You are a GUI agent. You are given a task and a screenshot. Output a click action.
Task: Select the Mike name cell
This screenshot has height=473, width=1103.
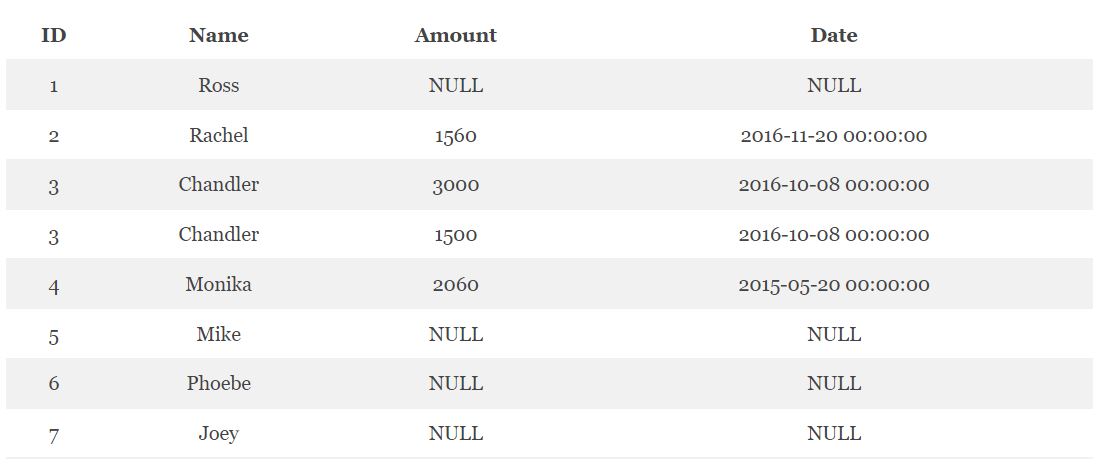pos(219,334)
